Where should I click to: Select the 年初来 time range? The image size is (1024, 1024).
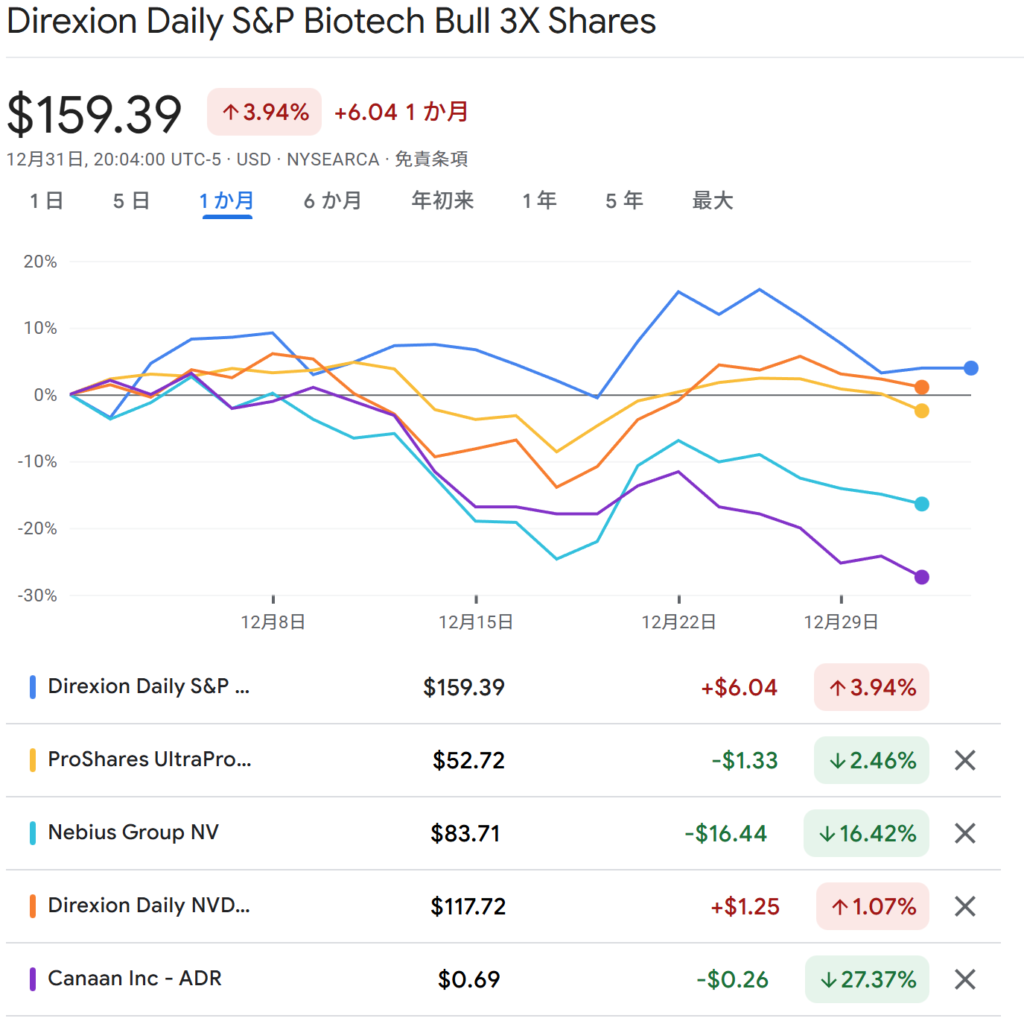[x=442, y=201]
